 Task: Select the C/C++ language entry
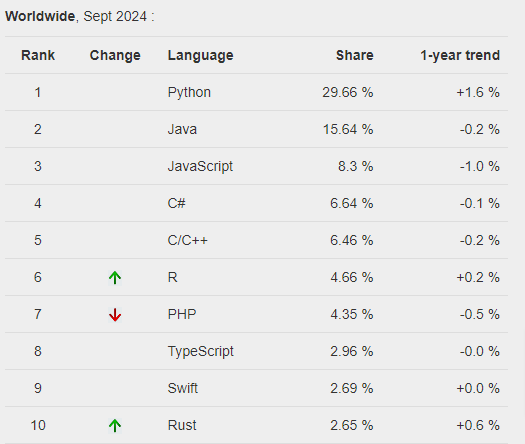(x=188, y=240)
